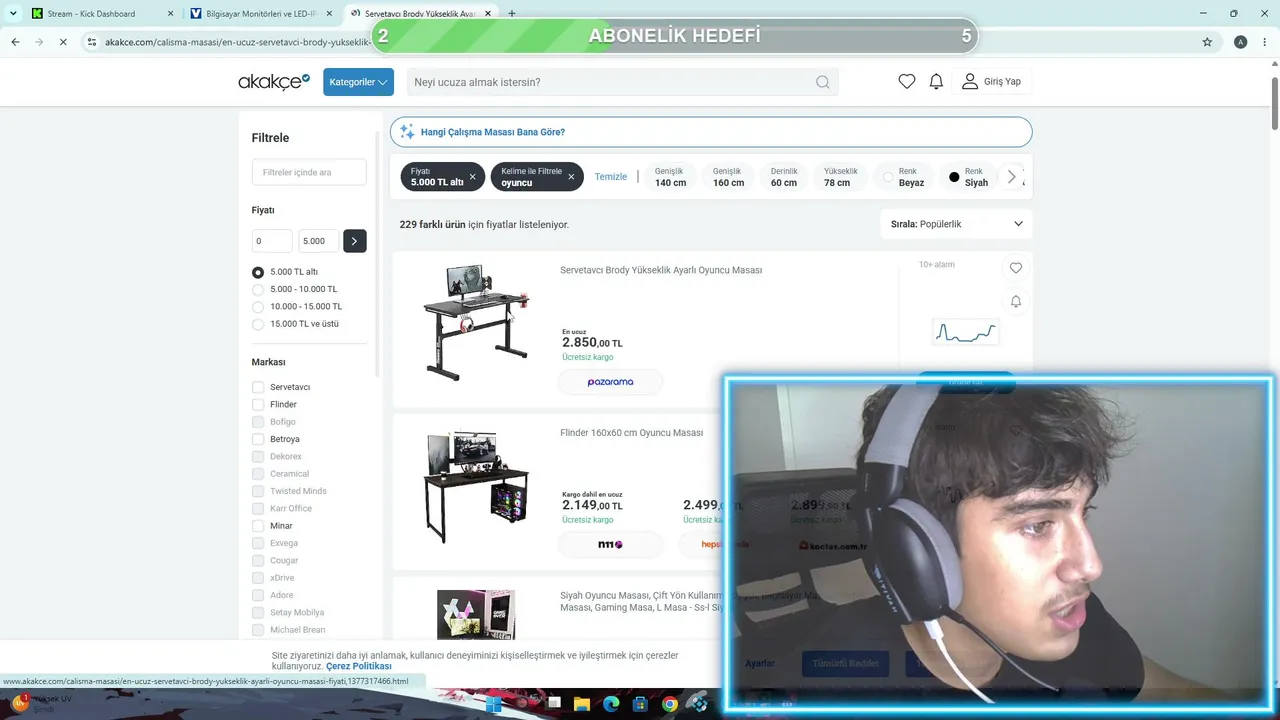Viewport: 1280px width, 720px height.
Task: Open the Çerez Politikası link
Action: (358, 666)
